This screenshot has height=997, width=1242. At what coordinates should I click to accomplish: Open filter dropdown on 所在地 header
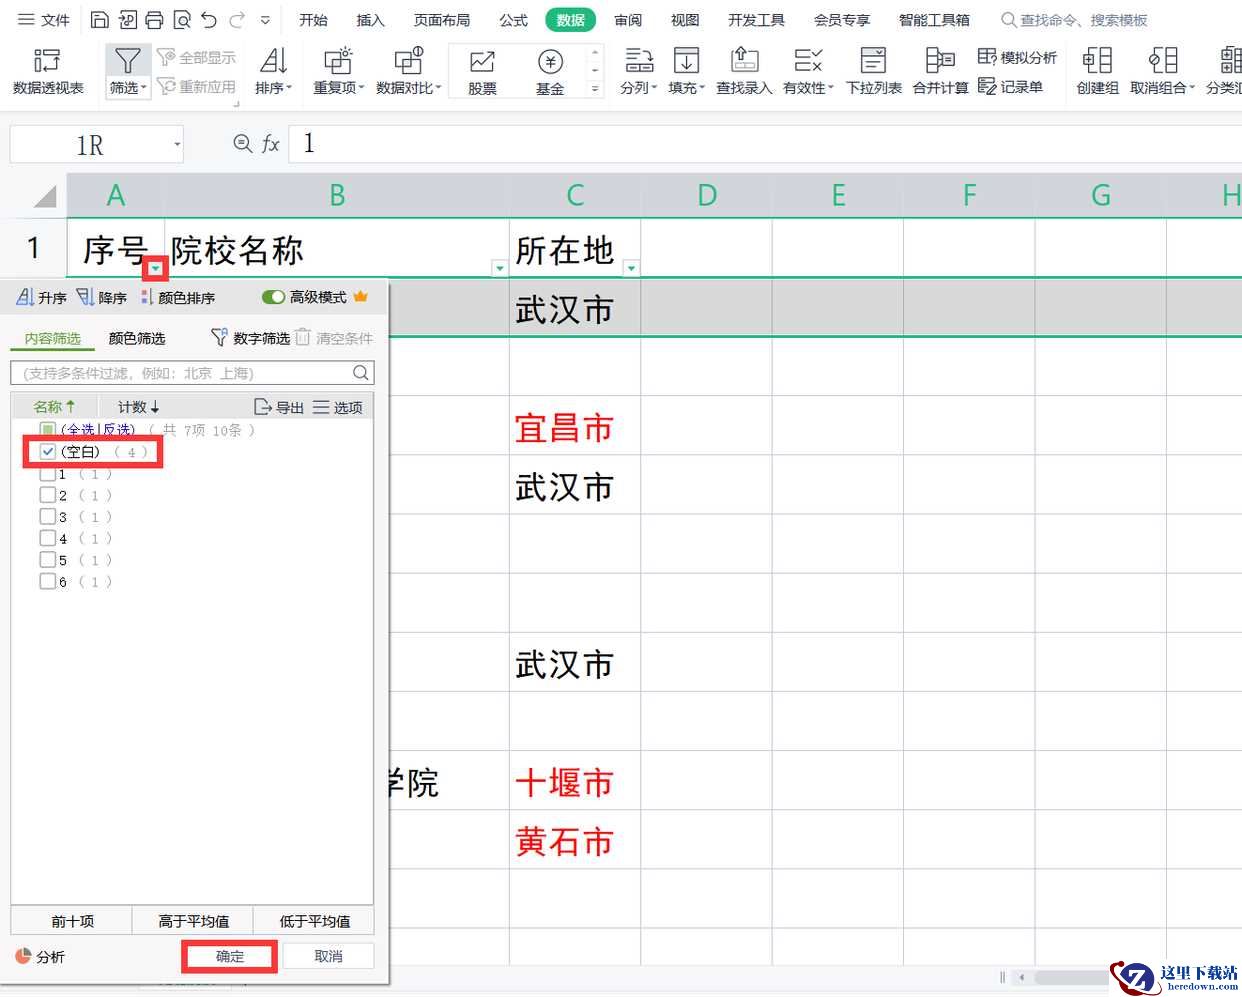[x=631, y=268]
